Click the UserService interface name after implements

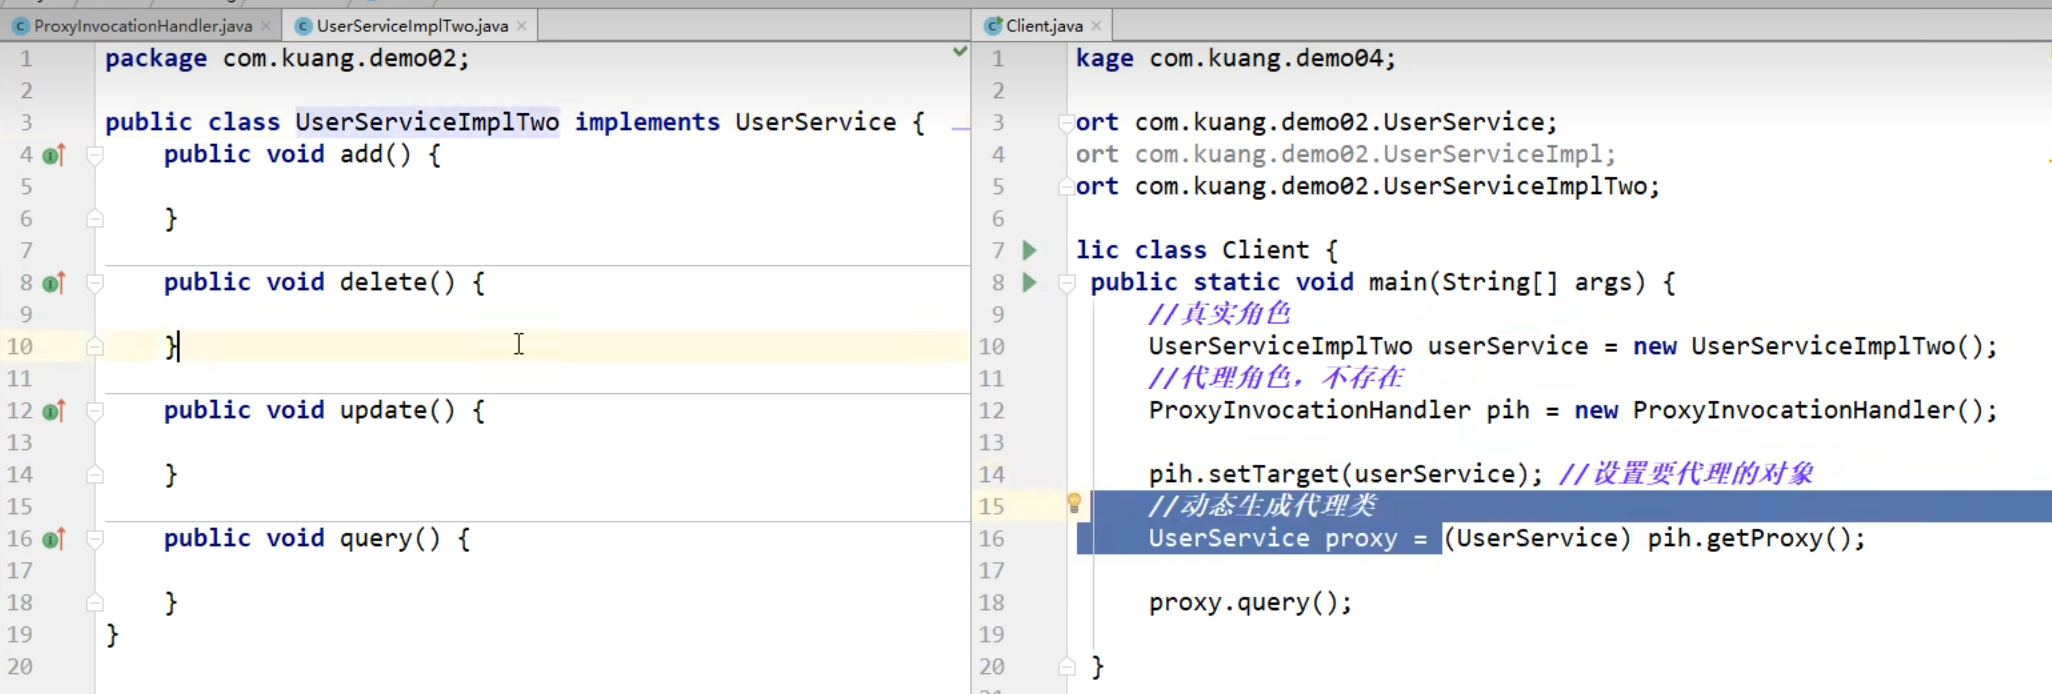[815, 122]
